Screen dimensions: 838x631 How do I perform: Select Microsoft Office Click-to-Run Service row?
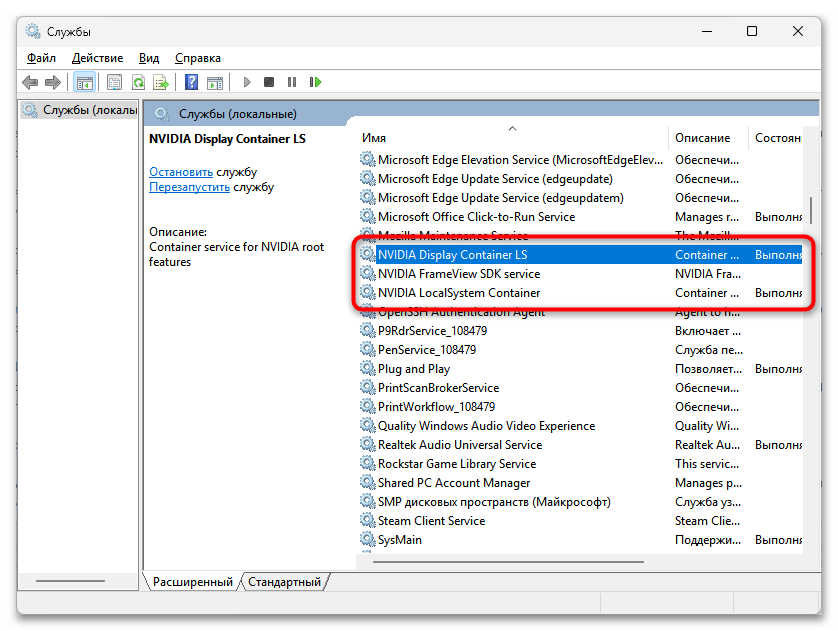click(580, 217)
